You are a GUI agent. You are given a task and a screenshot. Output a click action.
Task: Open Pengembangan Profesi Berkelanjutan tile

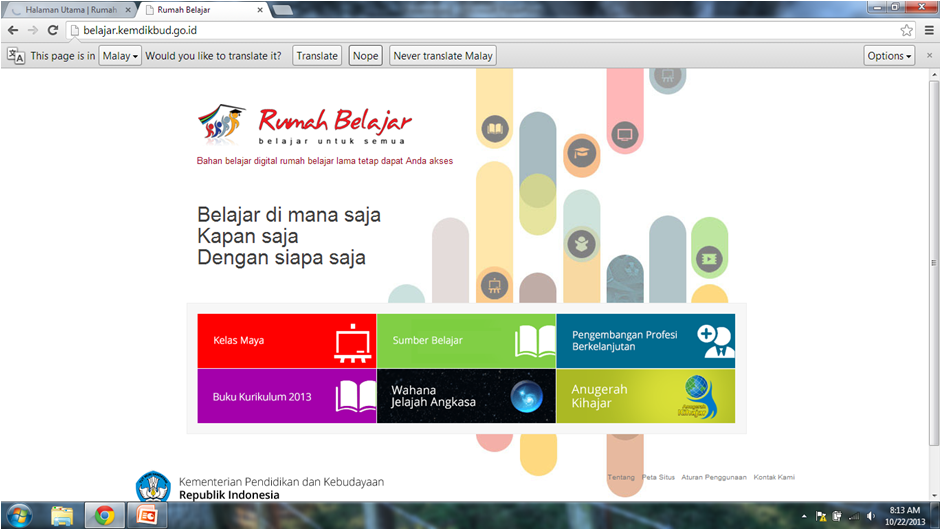646,341
